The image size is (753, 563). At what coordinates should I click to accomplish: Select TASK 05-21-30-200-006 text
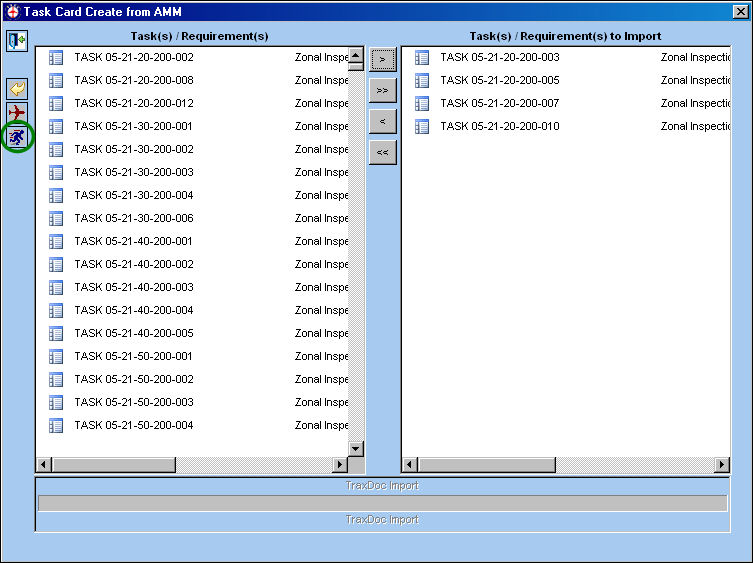point(134,219)
